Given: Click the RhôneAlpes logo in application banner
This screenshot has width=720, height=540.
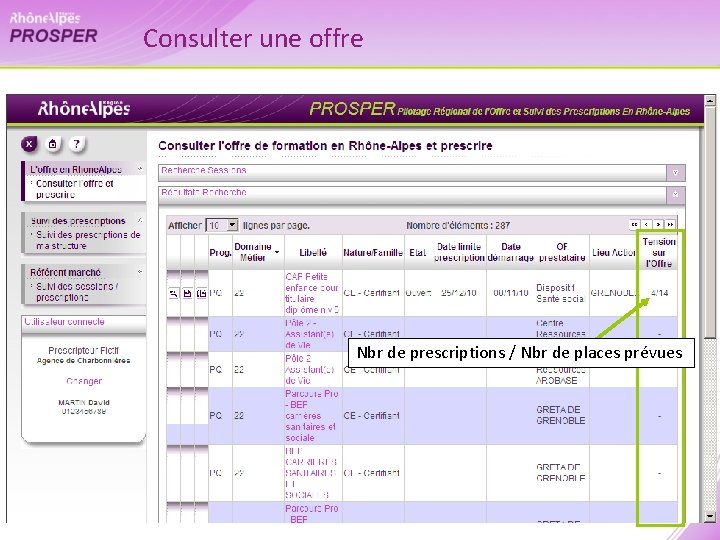Looking at the screenshot, I should point(84,108).
